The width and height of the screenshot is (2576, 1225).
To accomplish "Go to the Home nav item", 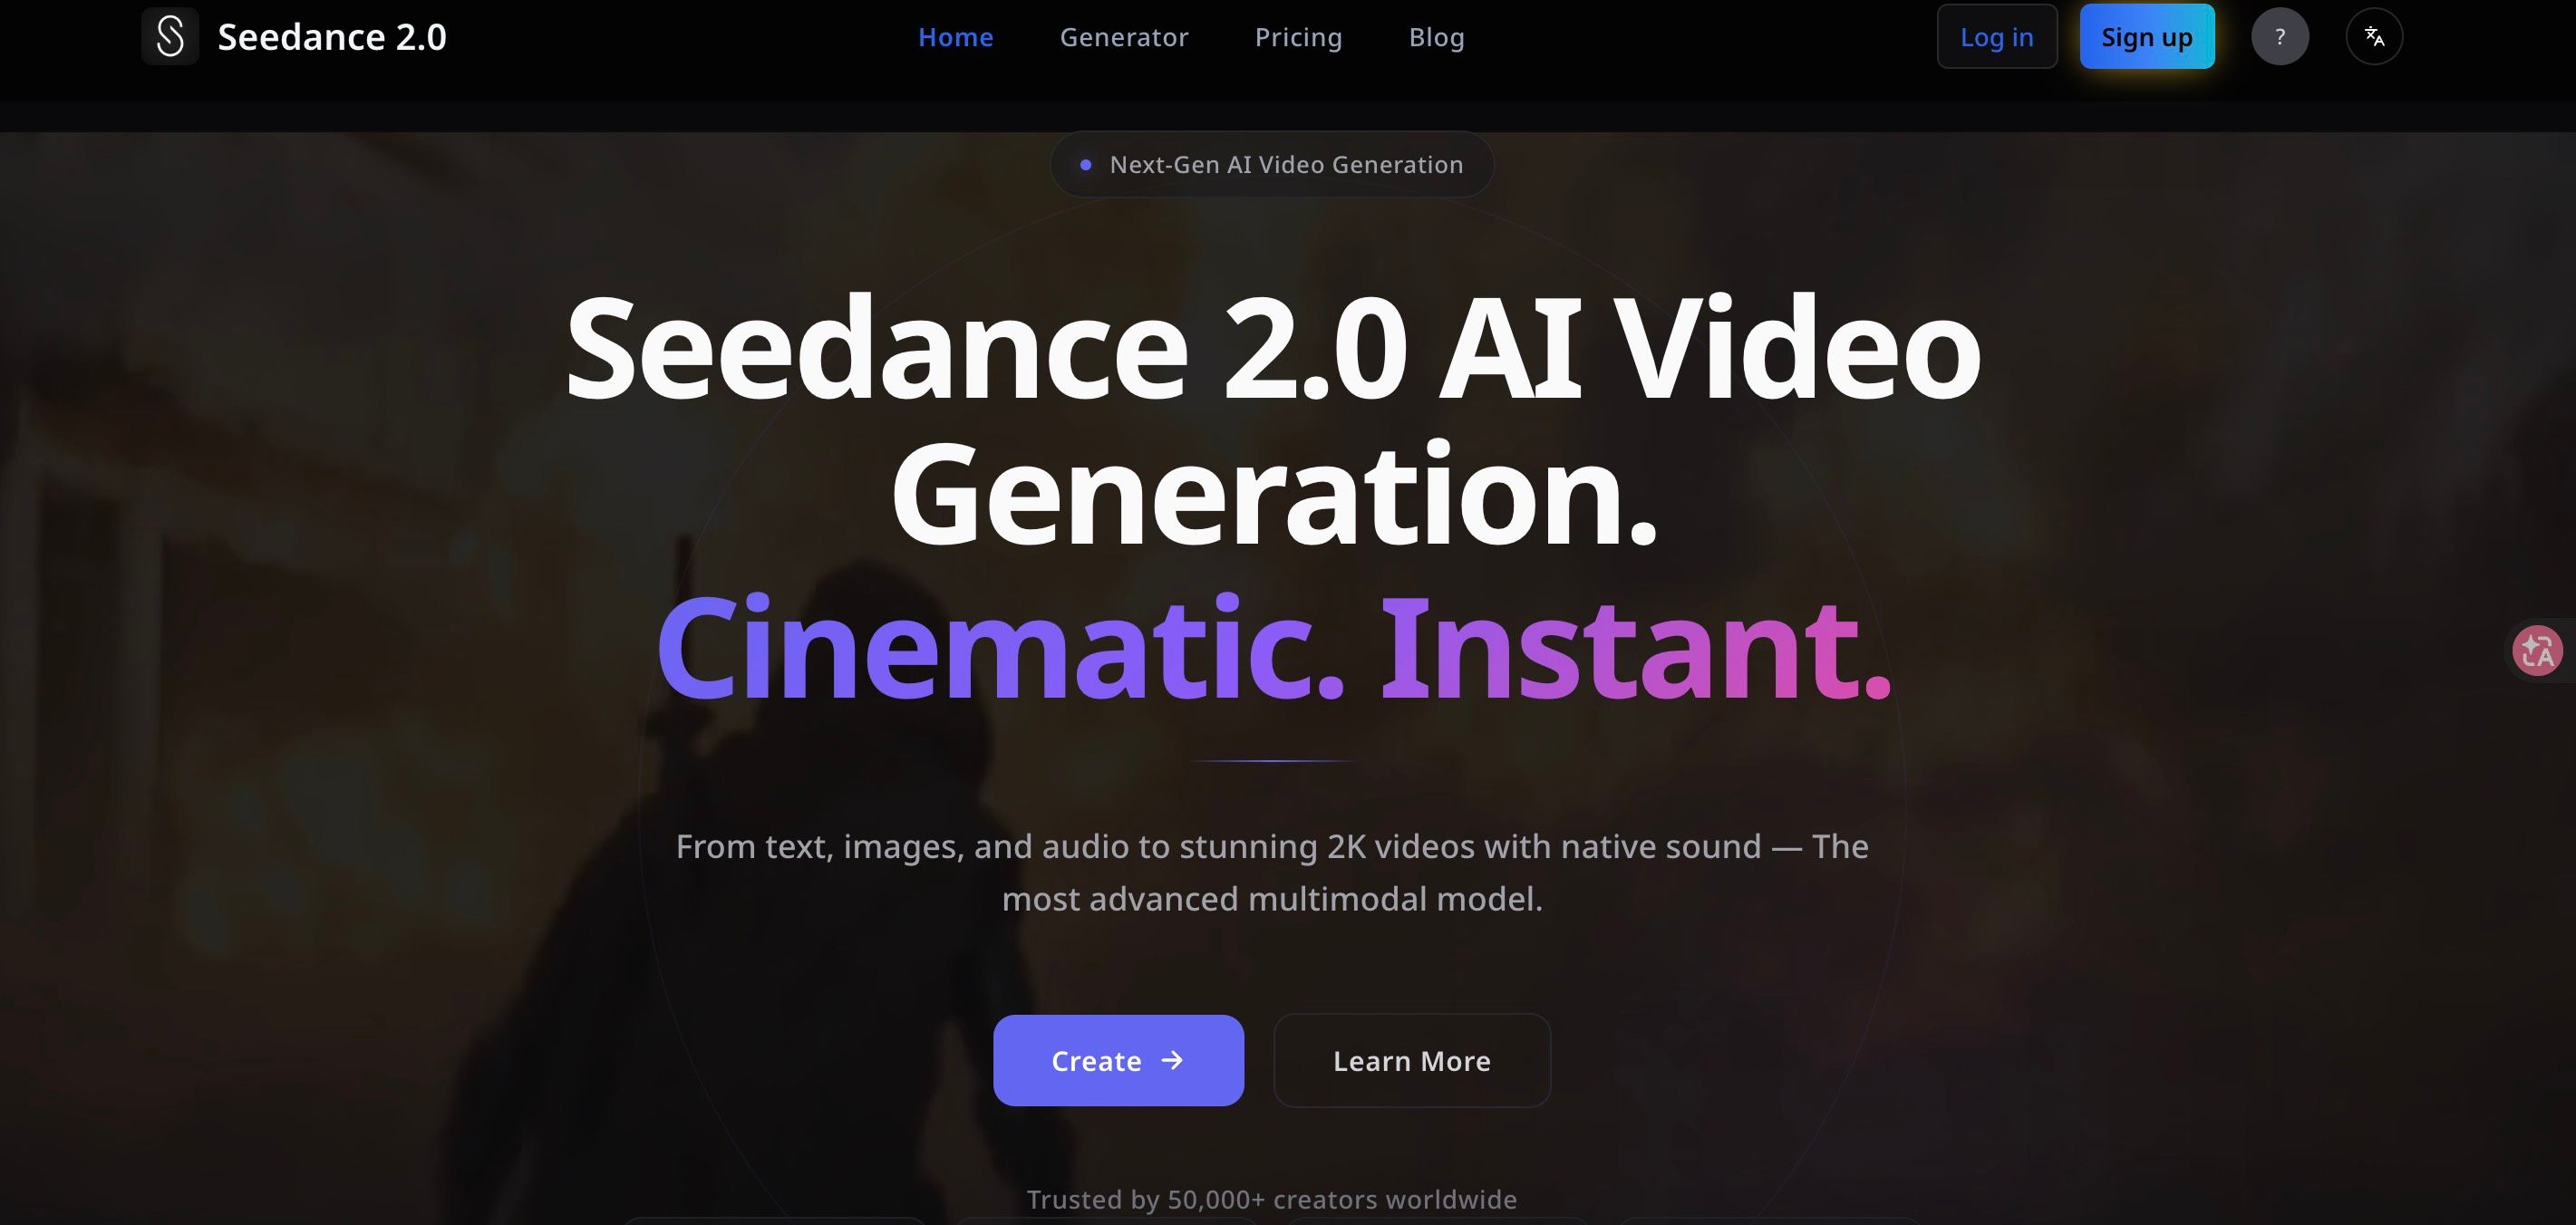I will click(x=956, y=37).
